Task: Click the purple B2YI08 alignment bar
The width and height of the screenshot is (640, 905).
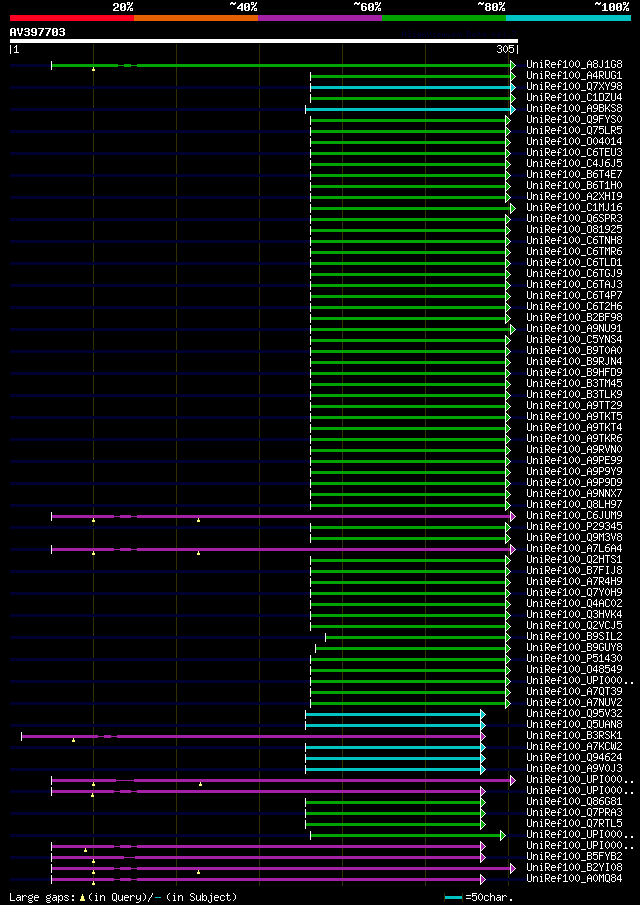Action: pyautogui.click(x=281, y=868)
